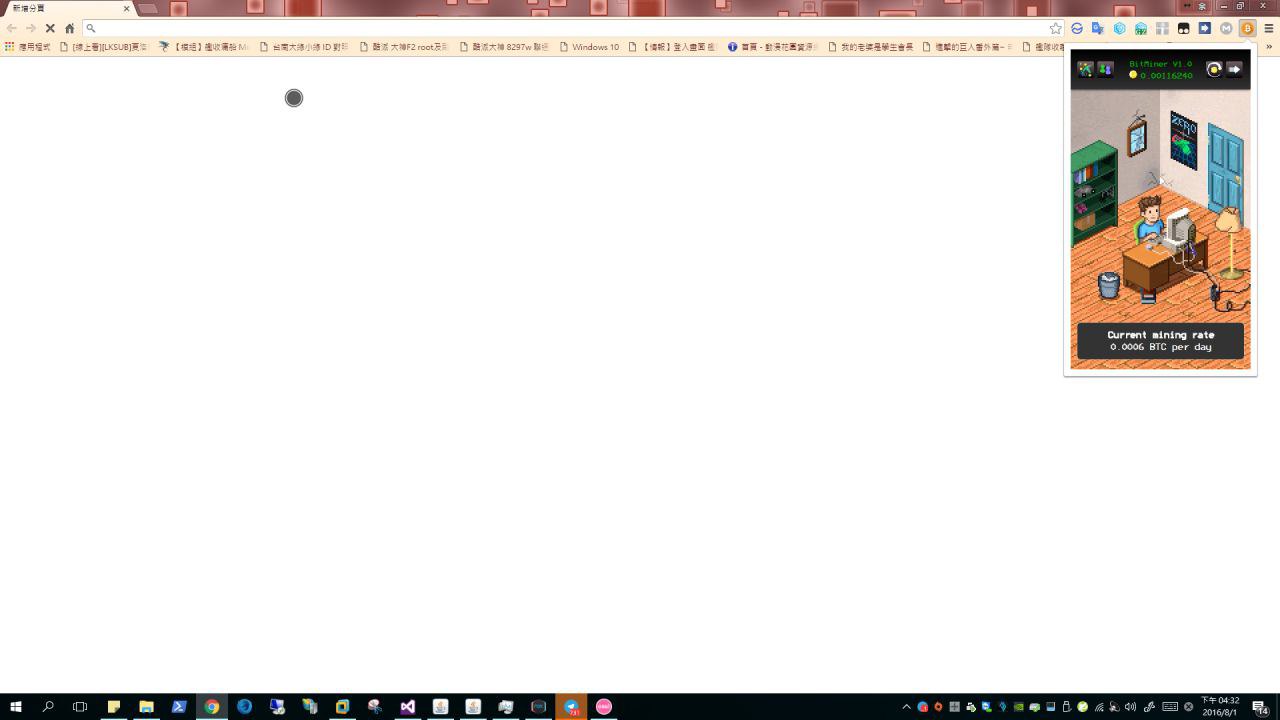Open the Tampermonkey extension icon
Viewport: 1280px width, 720px height.
point(1183,28)
